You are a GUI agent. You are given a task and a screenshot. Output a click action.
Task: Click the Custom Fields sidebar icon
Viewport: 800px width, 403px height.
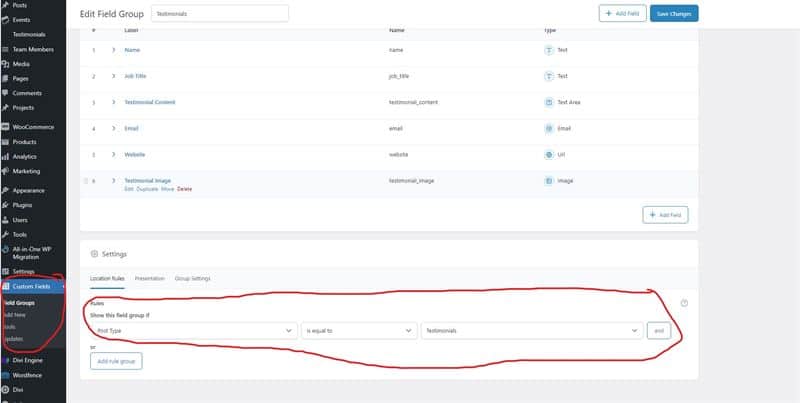[6, 287]
